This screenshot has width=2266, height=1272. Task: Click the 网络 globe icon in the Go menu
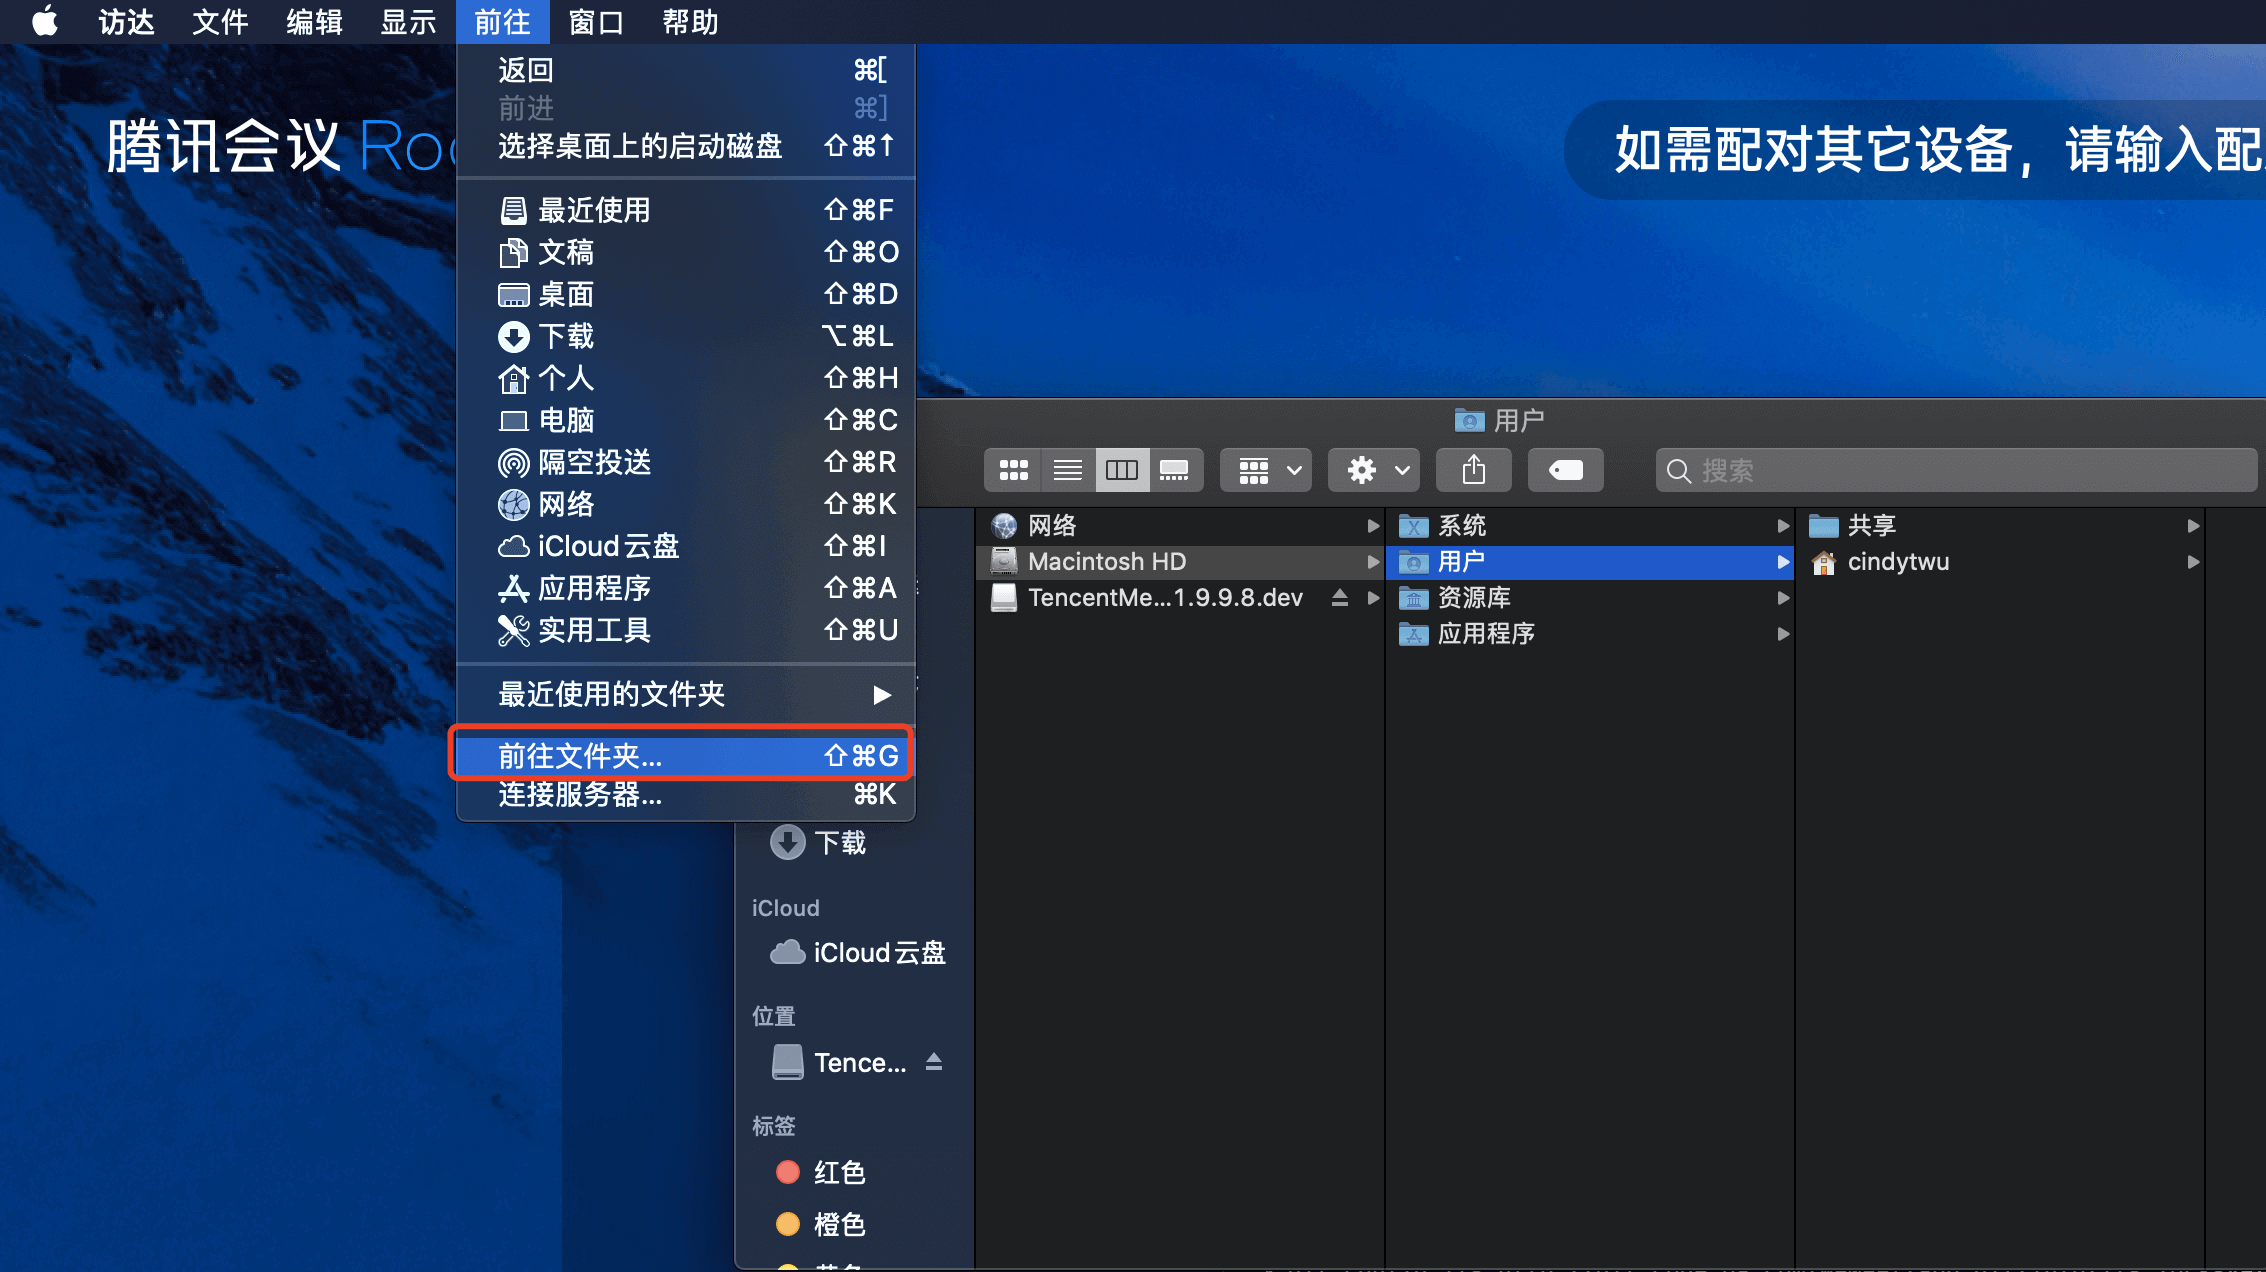[x=513, y=504]
